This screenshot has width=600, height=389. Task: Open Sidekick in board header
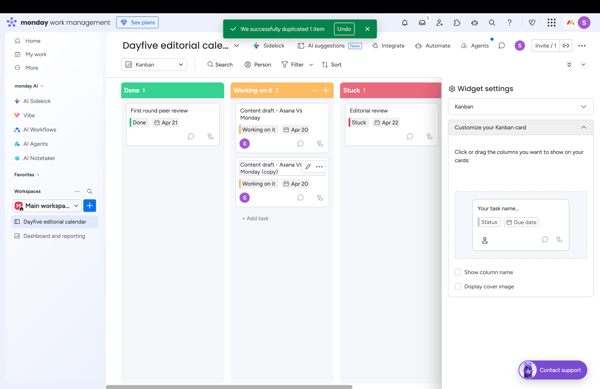[269, 46]
